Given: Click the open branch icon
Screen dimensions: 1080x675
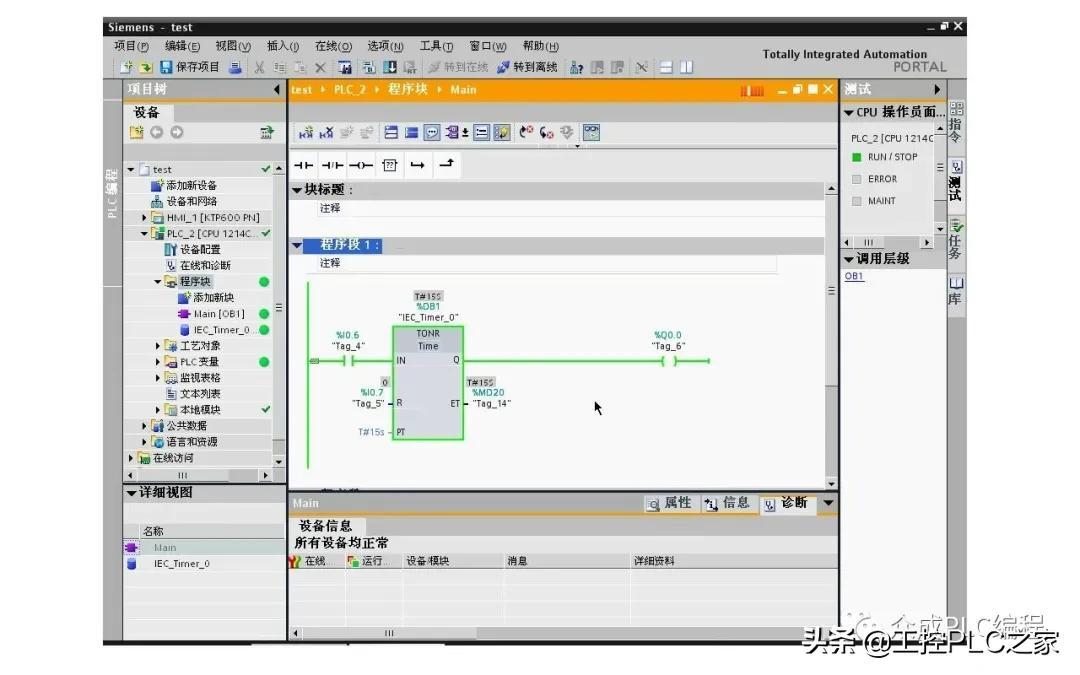Looking at the screenshot, I should 418,165.
